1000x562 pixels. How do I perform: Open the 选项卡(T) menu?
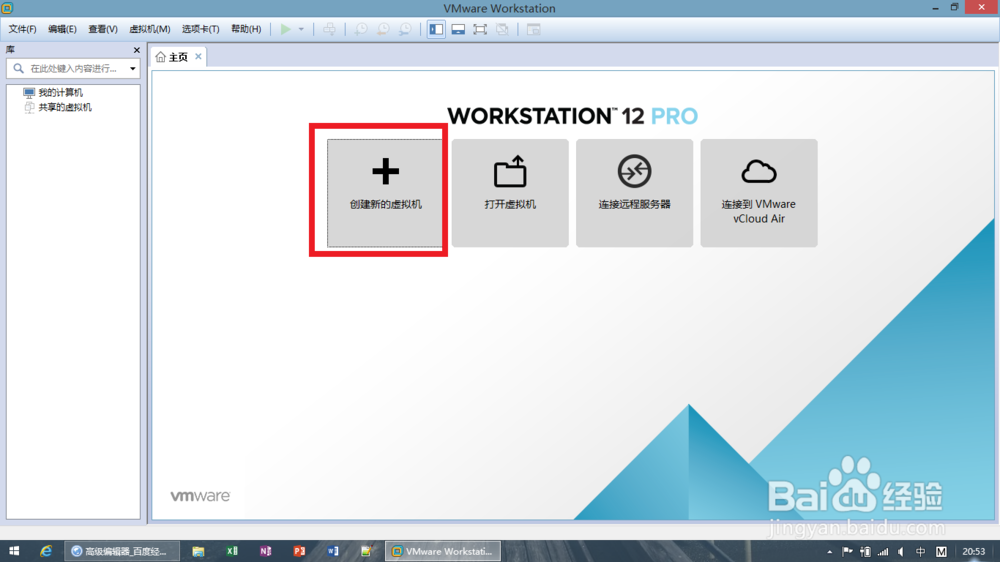click(200, 29)
